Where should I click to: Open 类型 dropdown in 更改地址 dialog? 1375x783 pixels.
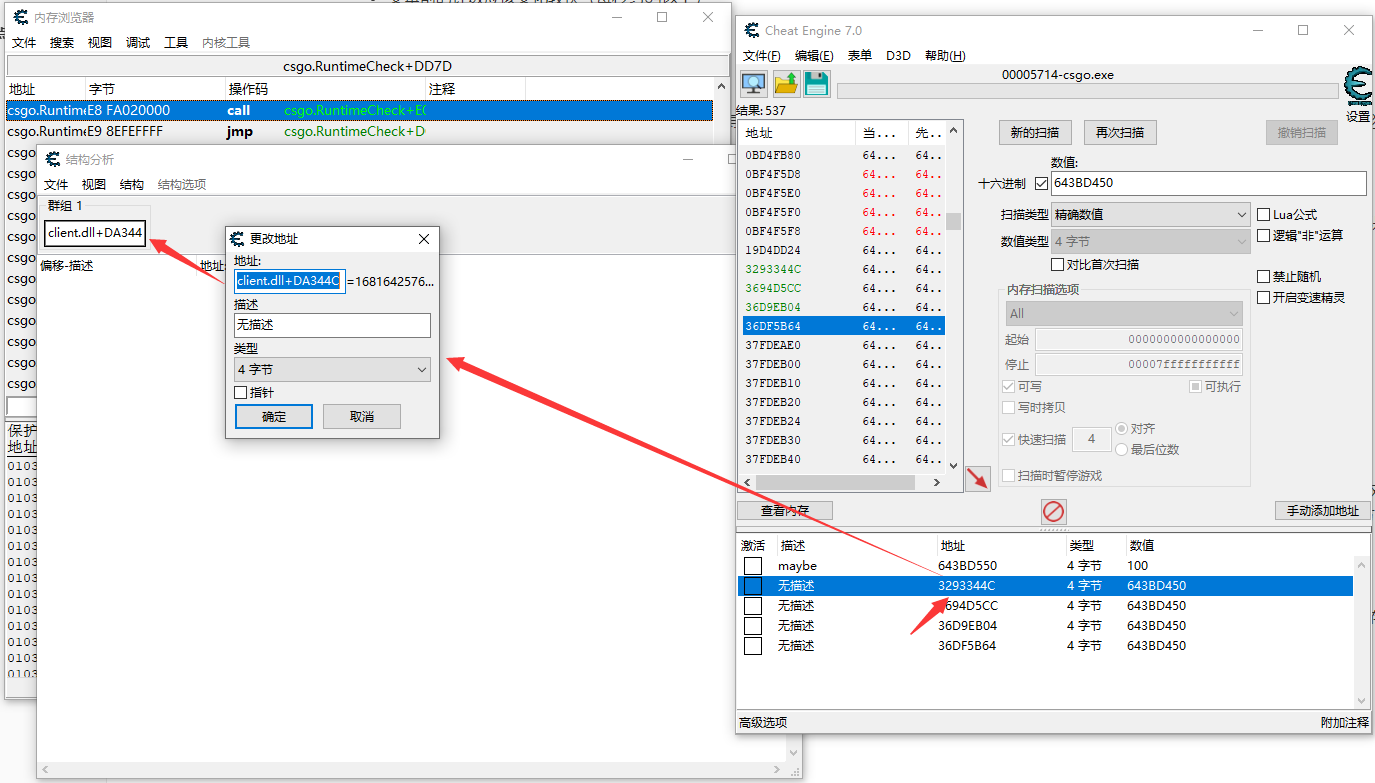click(332, 370)
